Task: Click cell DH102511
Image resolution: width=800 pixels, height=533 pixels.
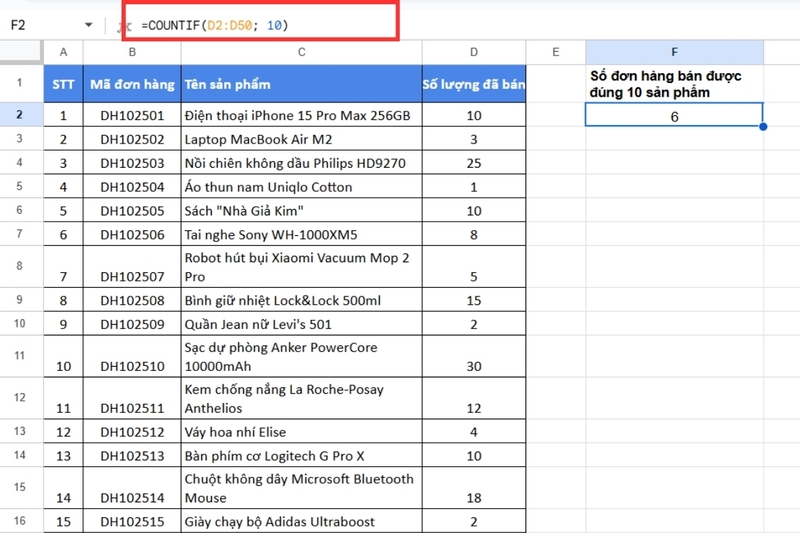Action: click(132, 398)
